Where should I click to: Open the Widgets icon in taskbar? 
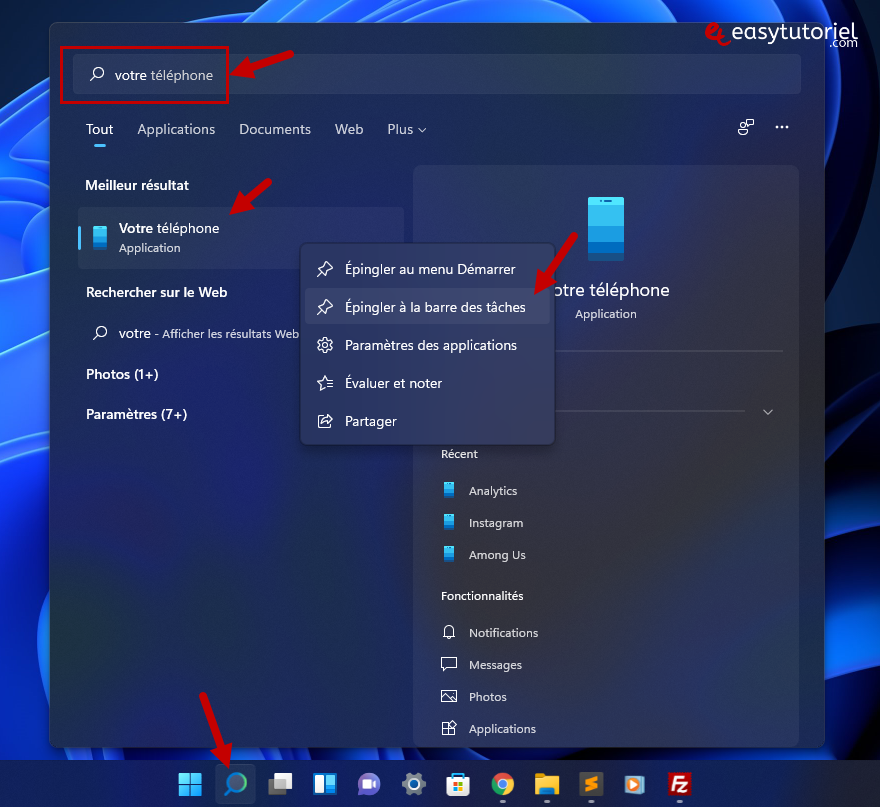[x=324, y=784]
